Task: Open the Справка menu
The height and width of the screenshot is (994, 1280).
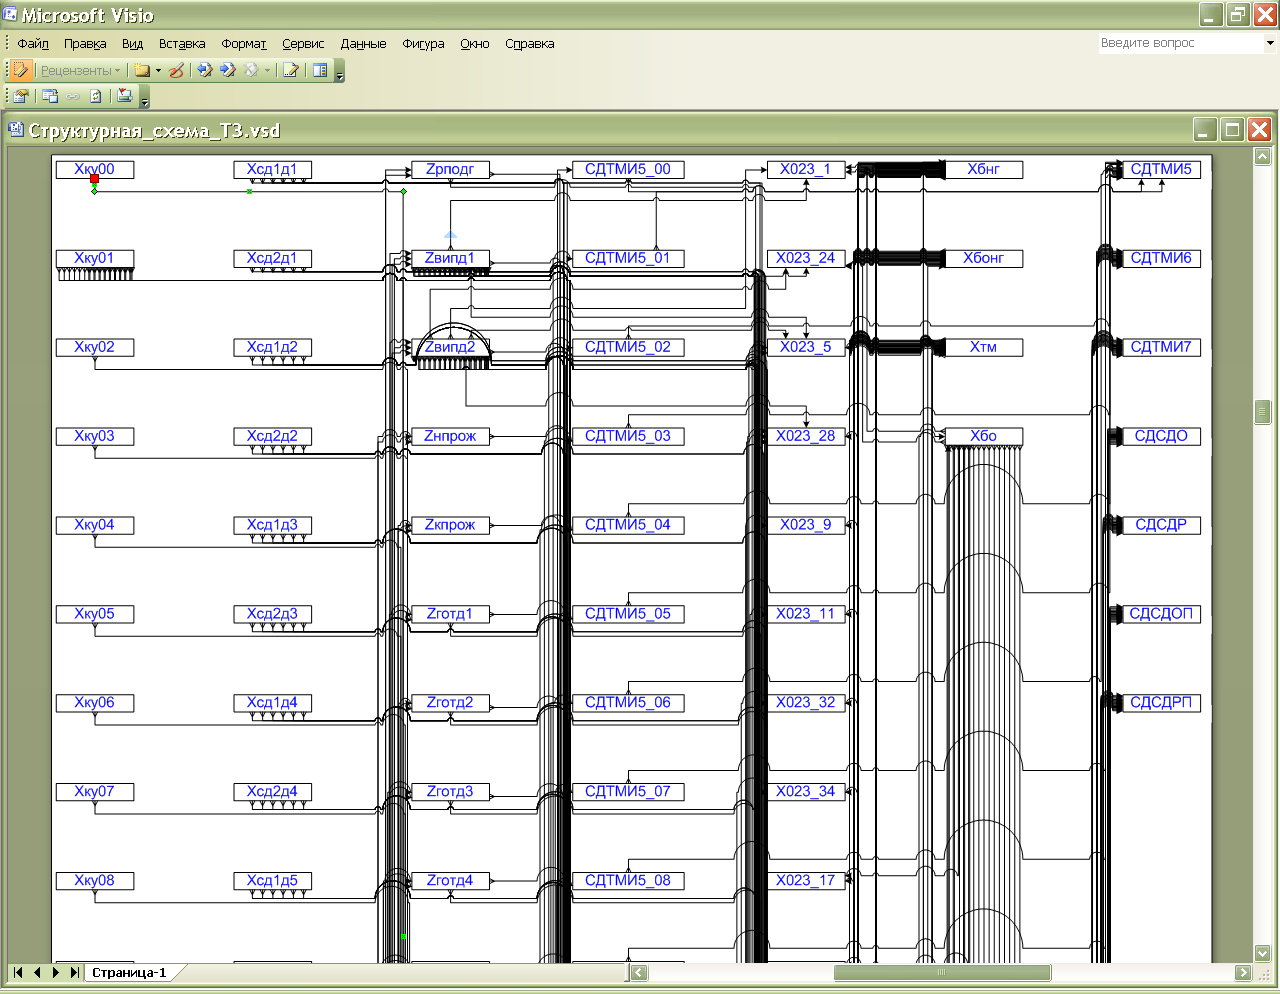Action: click(x=530, y=43)
